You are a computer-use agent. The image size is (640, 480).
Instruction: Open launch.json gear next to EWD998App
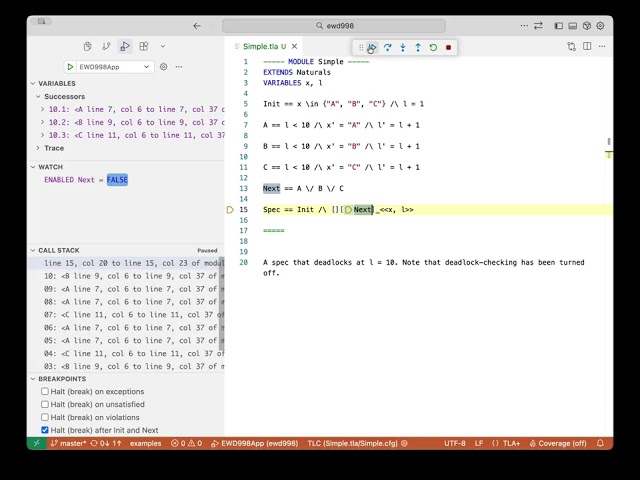163,67
